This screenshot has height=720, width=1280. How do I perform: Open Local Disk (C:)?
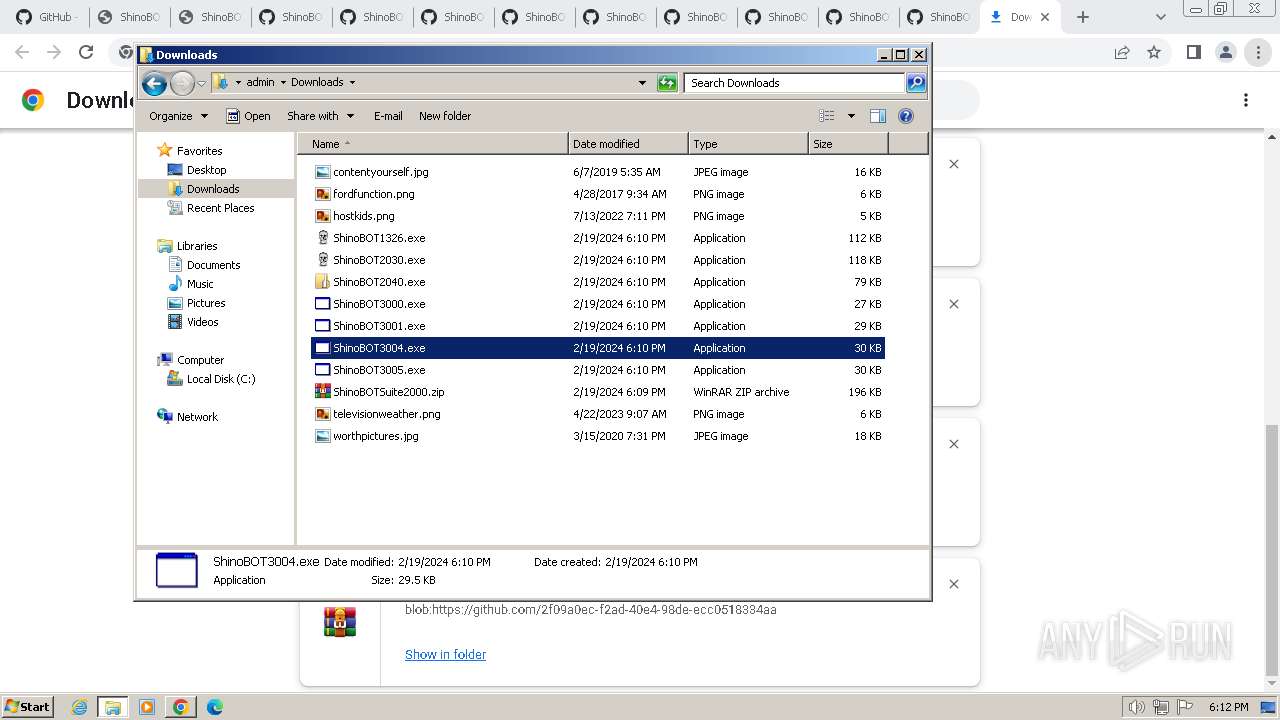point(221,379)
